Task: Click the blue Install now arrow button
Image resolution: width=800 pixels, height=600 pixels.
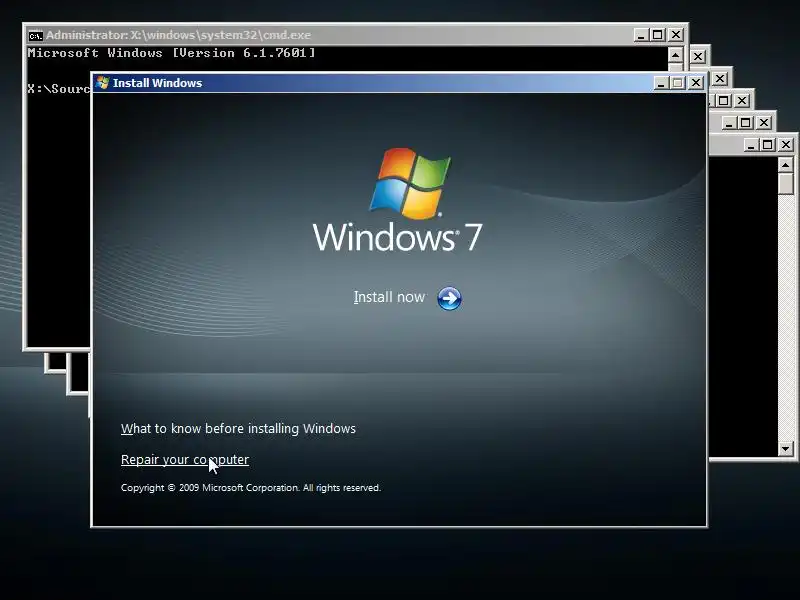Action: 449,298
